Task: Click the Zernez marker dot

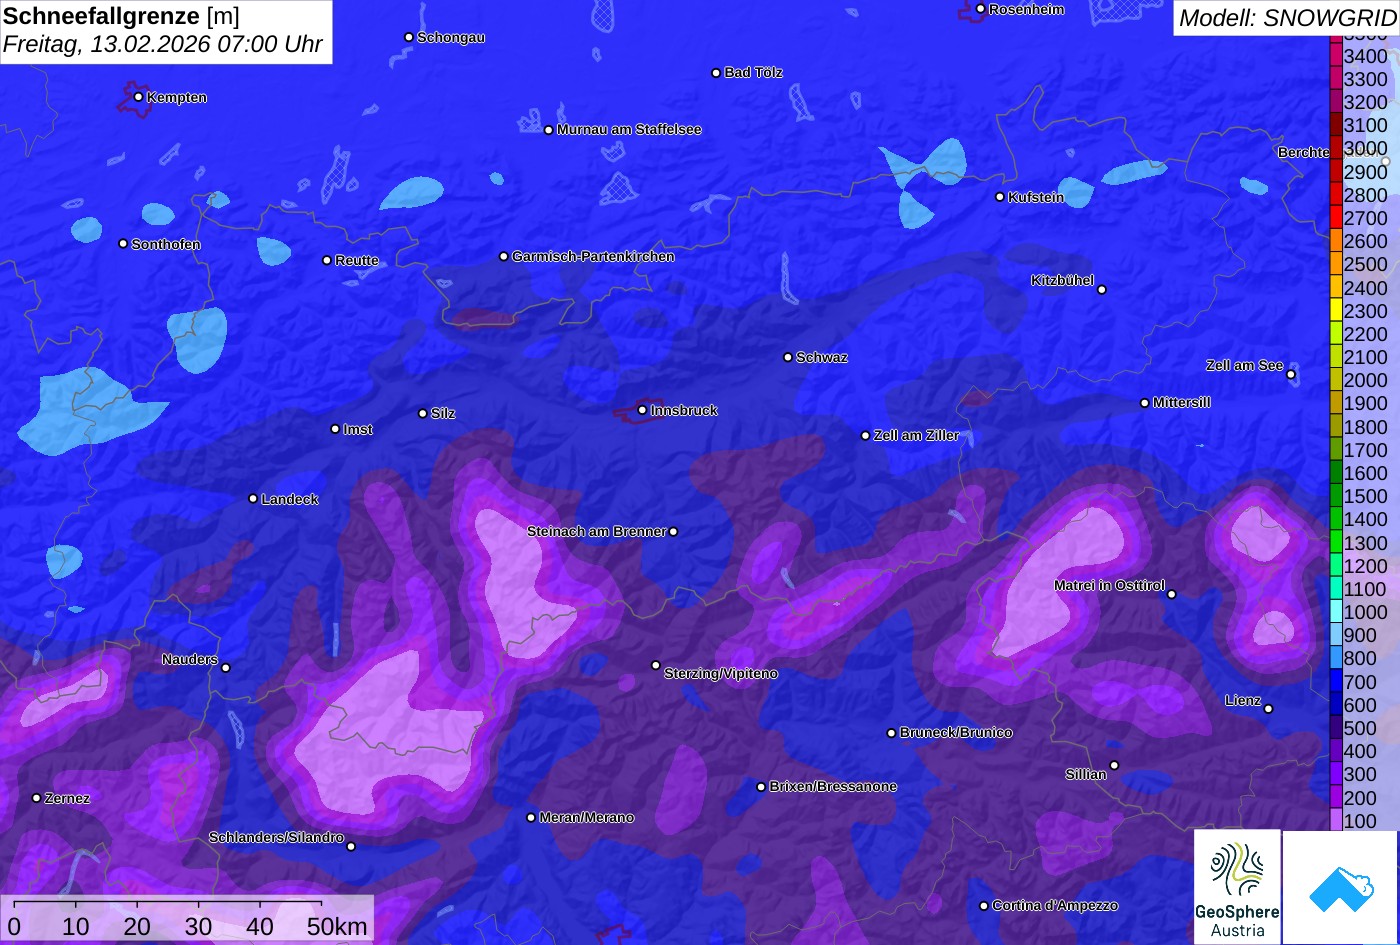Action: click(36, 798)
